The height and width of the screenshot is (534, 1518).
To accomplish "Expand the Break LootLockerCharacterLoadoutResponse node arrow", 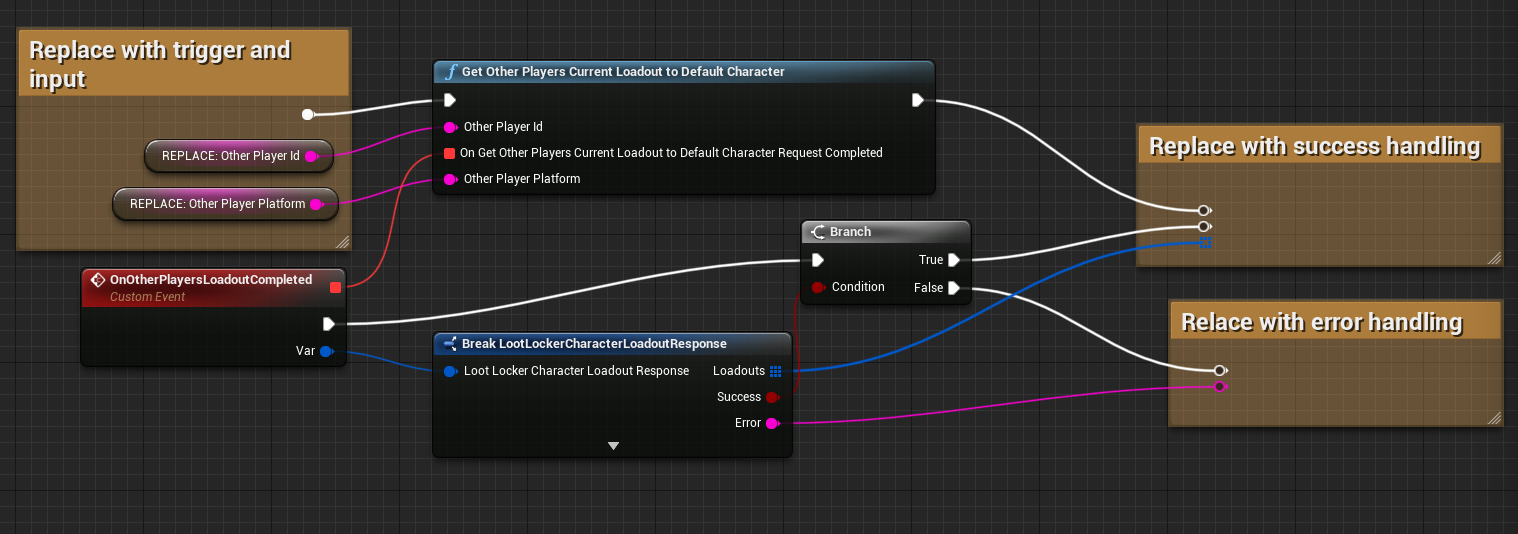I will pos(613,446).
